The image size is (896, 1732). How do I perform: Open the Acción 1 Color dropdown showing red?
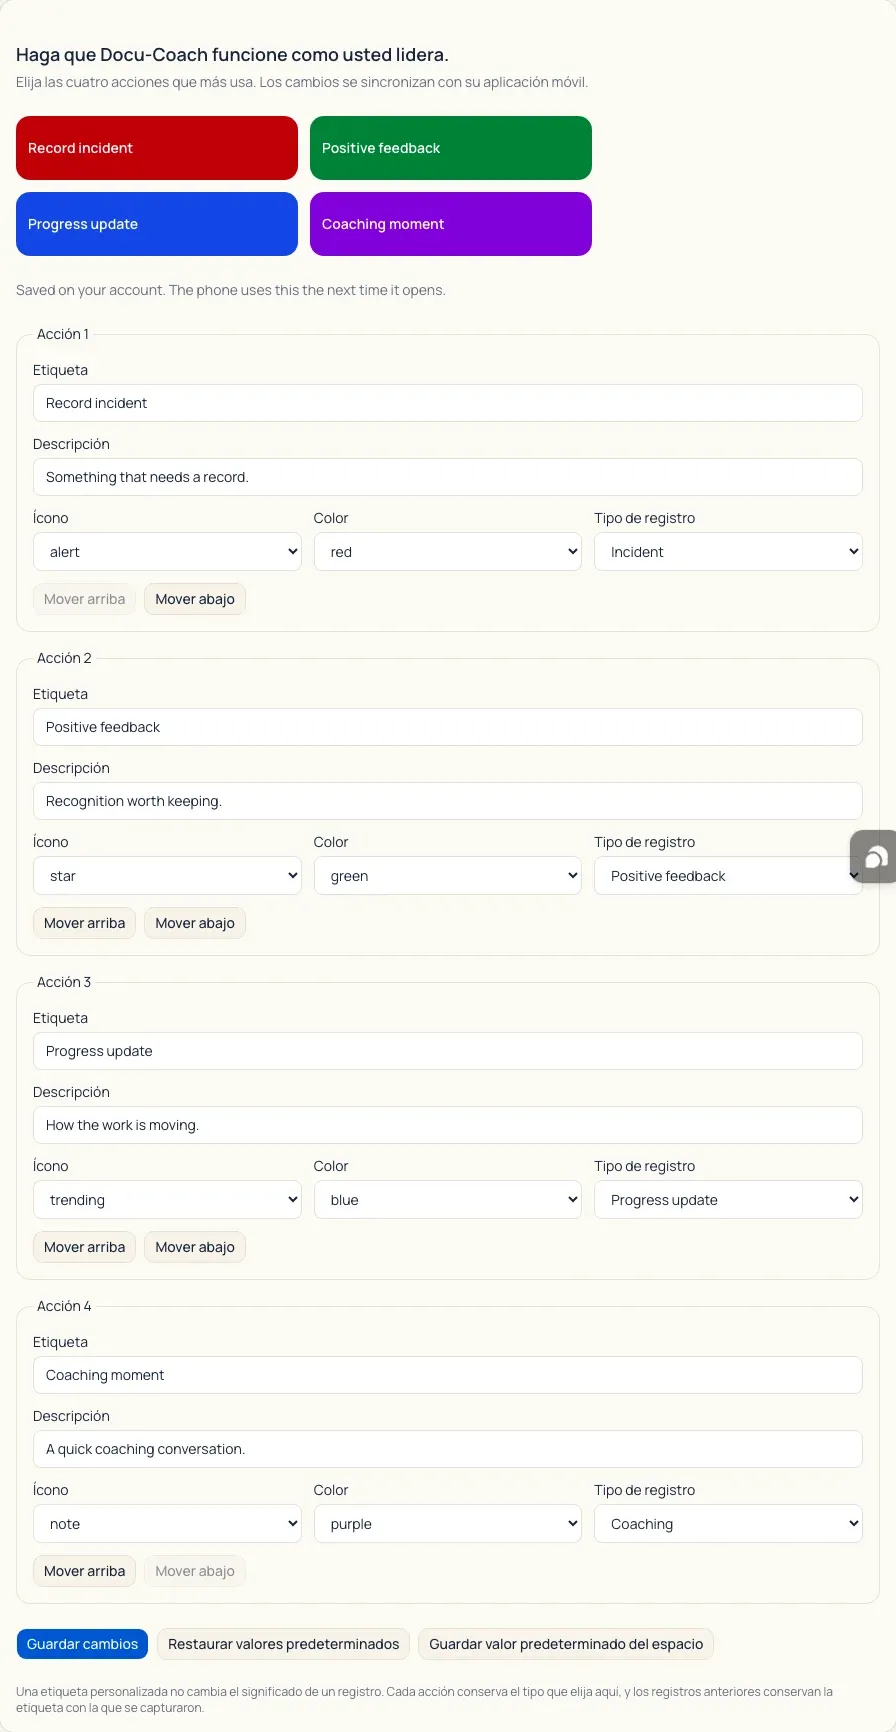click(448, 552)
